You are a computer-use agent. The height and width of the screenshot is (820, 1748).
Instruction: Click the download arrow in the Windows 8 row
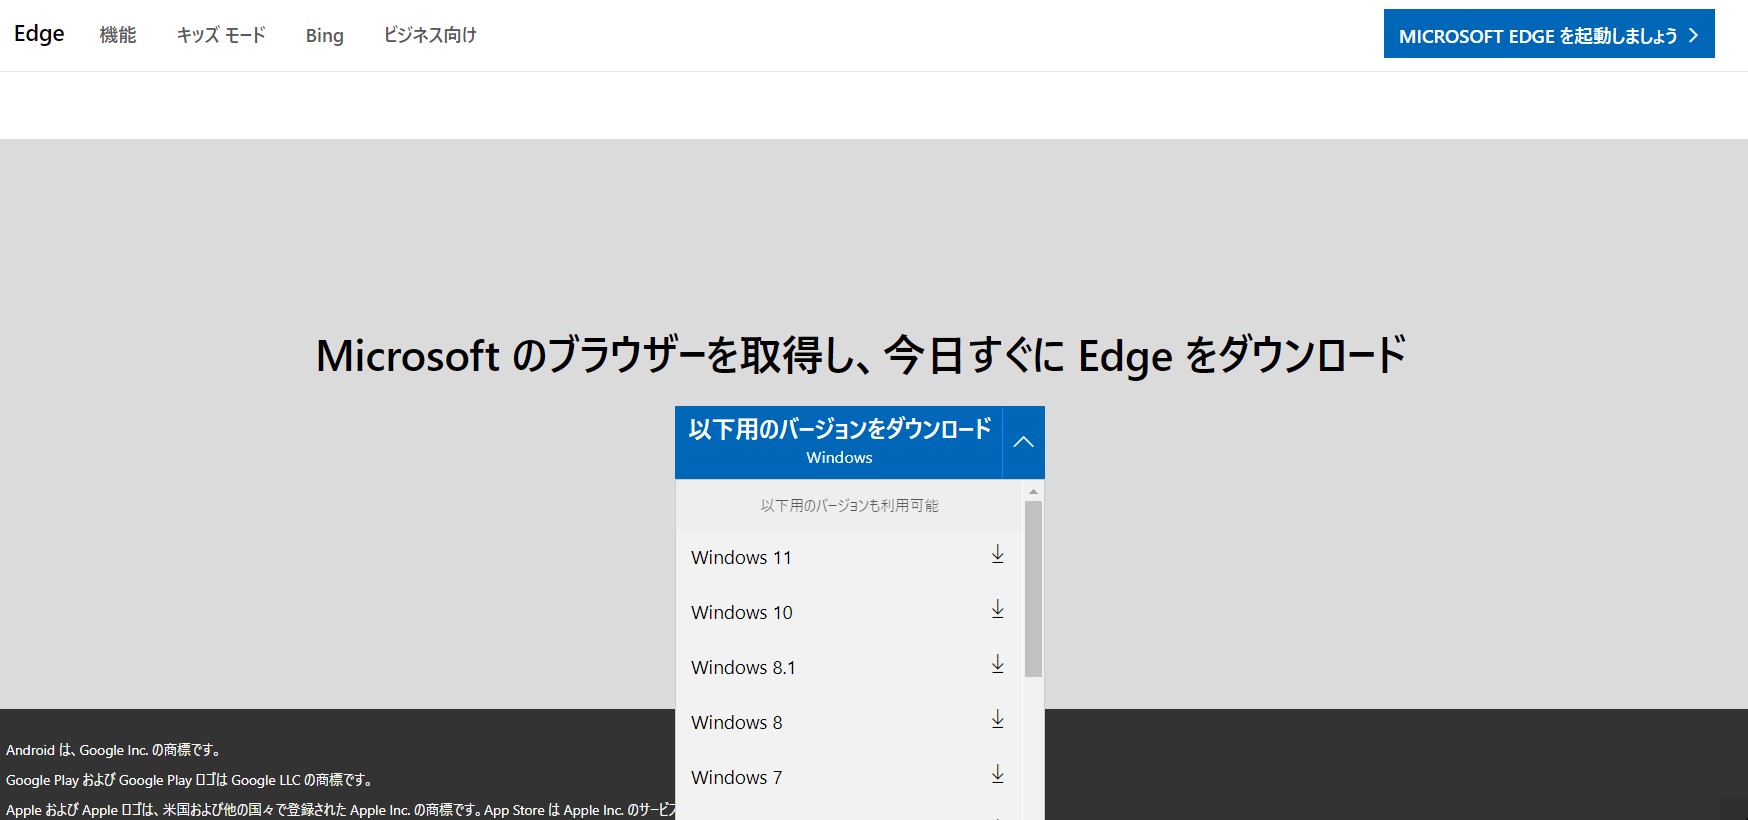coord(997,720)
